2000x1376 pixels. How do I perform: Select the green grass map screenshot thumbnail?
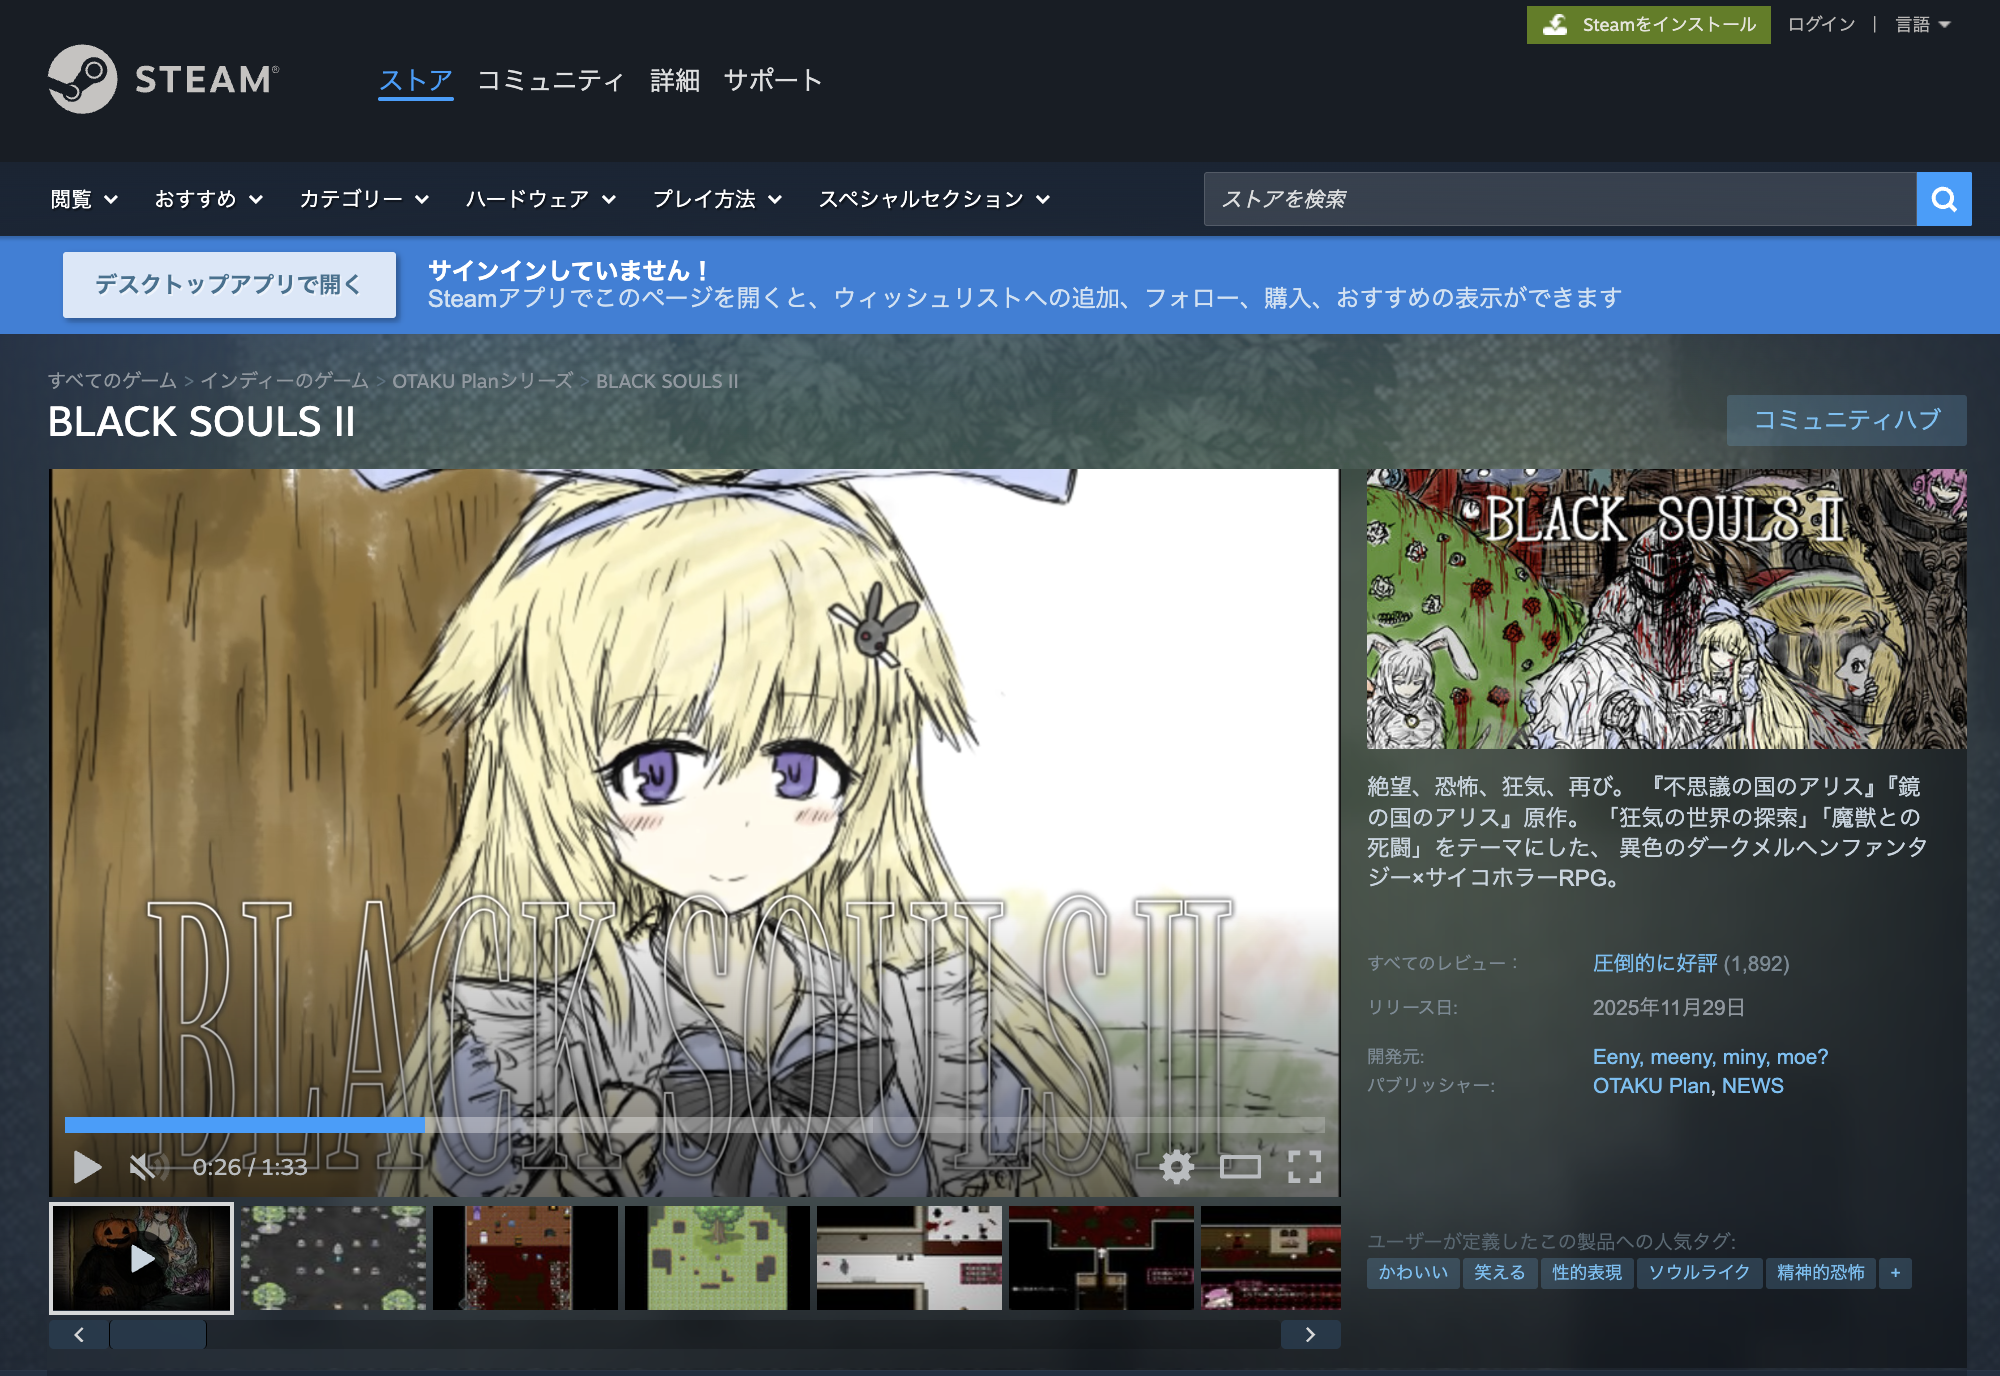pos(717,1258)
